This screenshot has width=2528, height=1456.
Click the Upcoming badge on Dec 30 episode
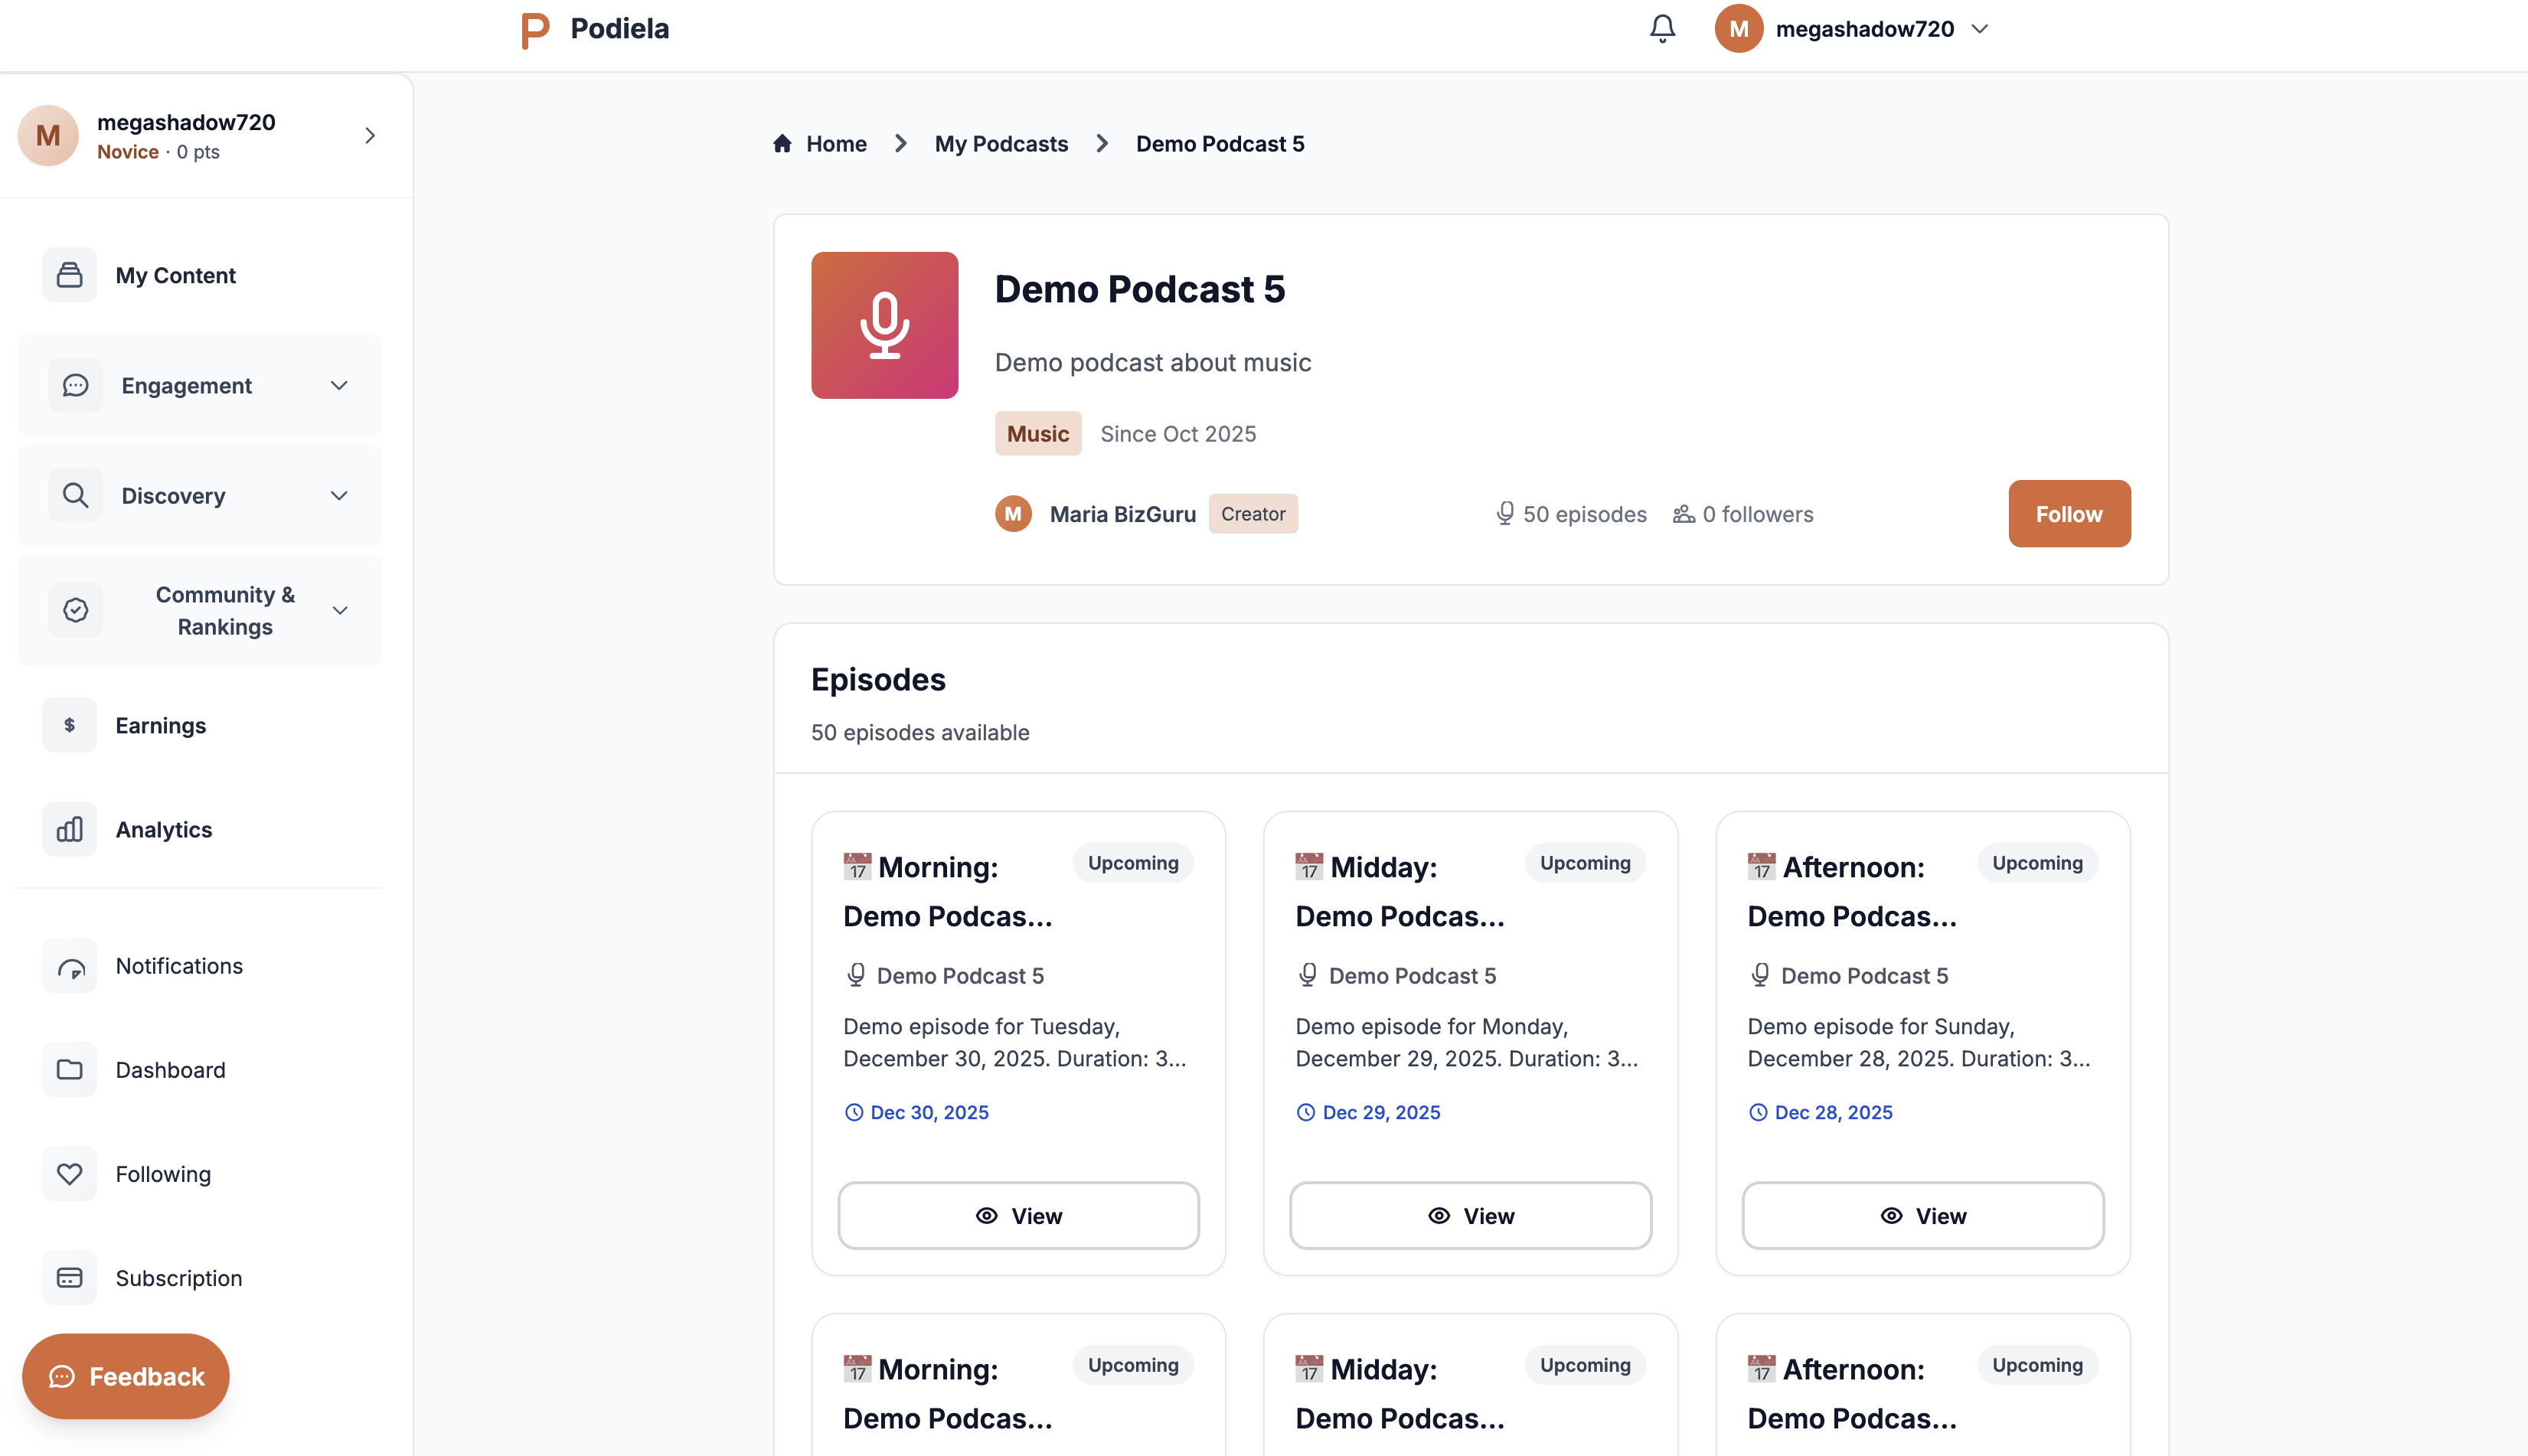(x=1133, y=863)
